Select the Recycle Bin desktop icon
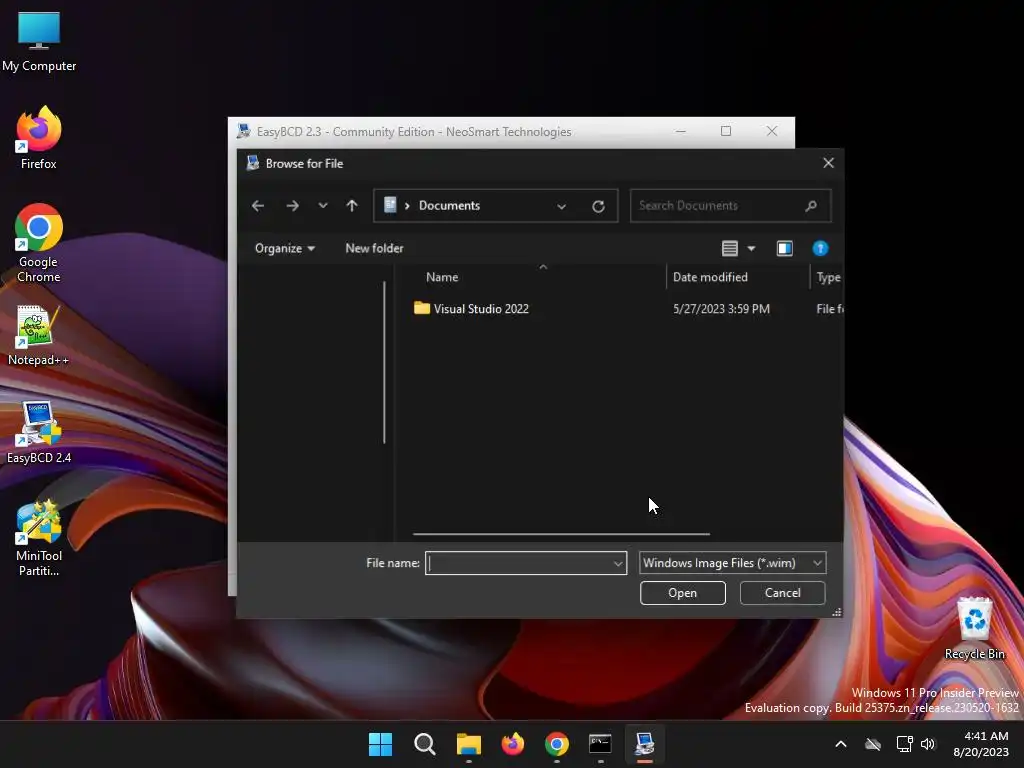Screen dimensions: 1024x768 tap(974, 628)
